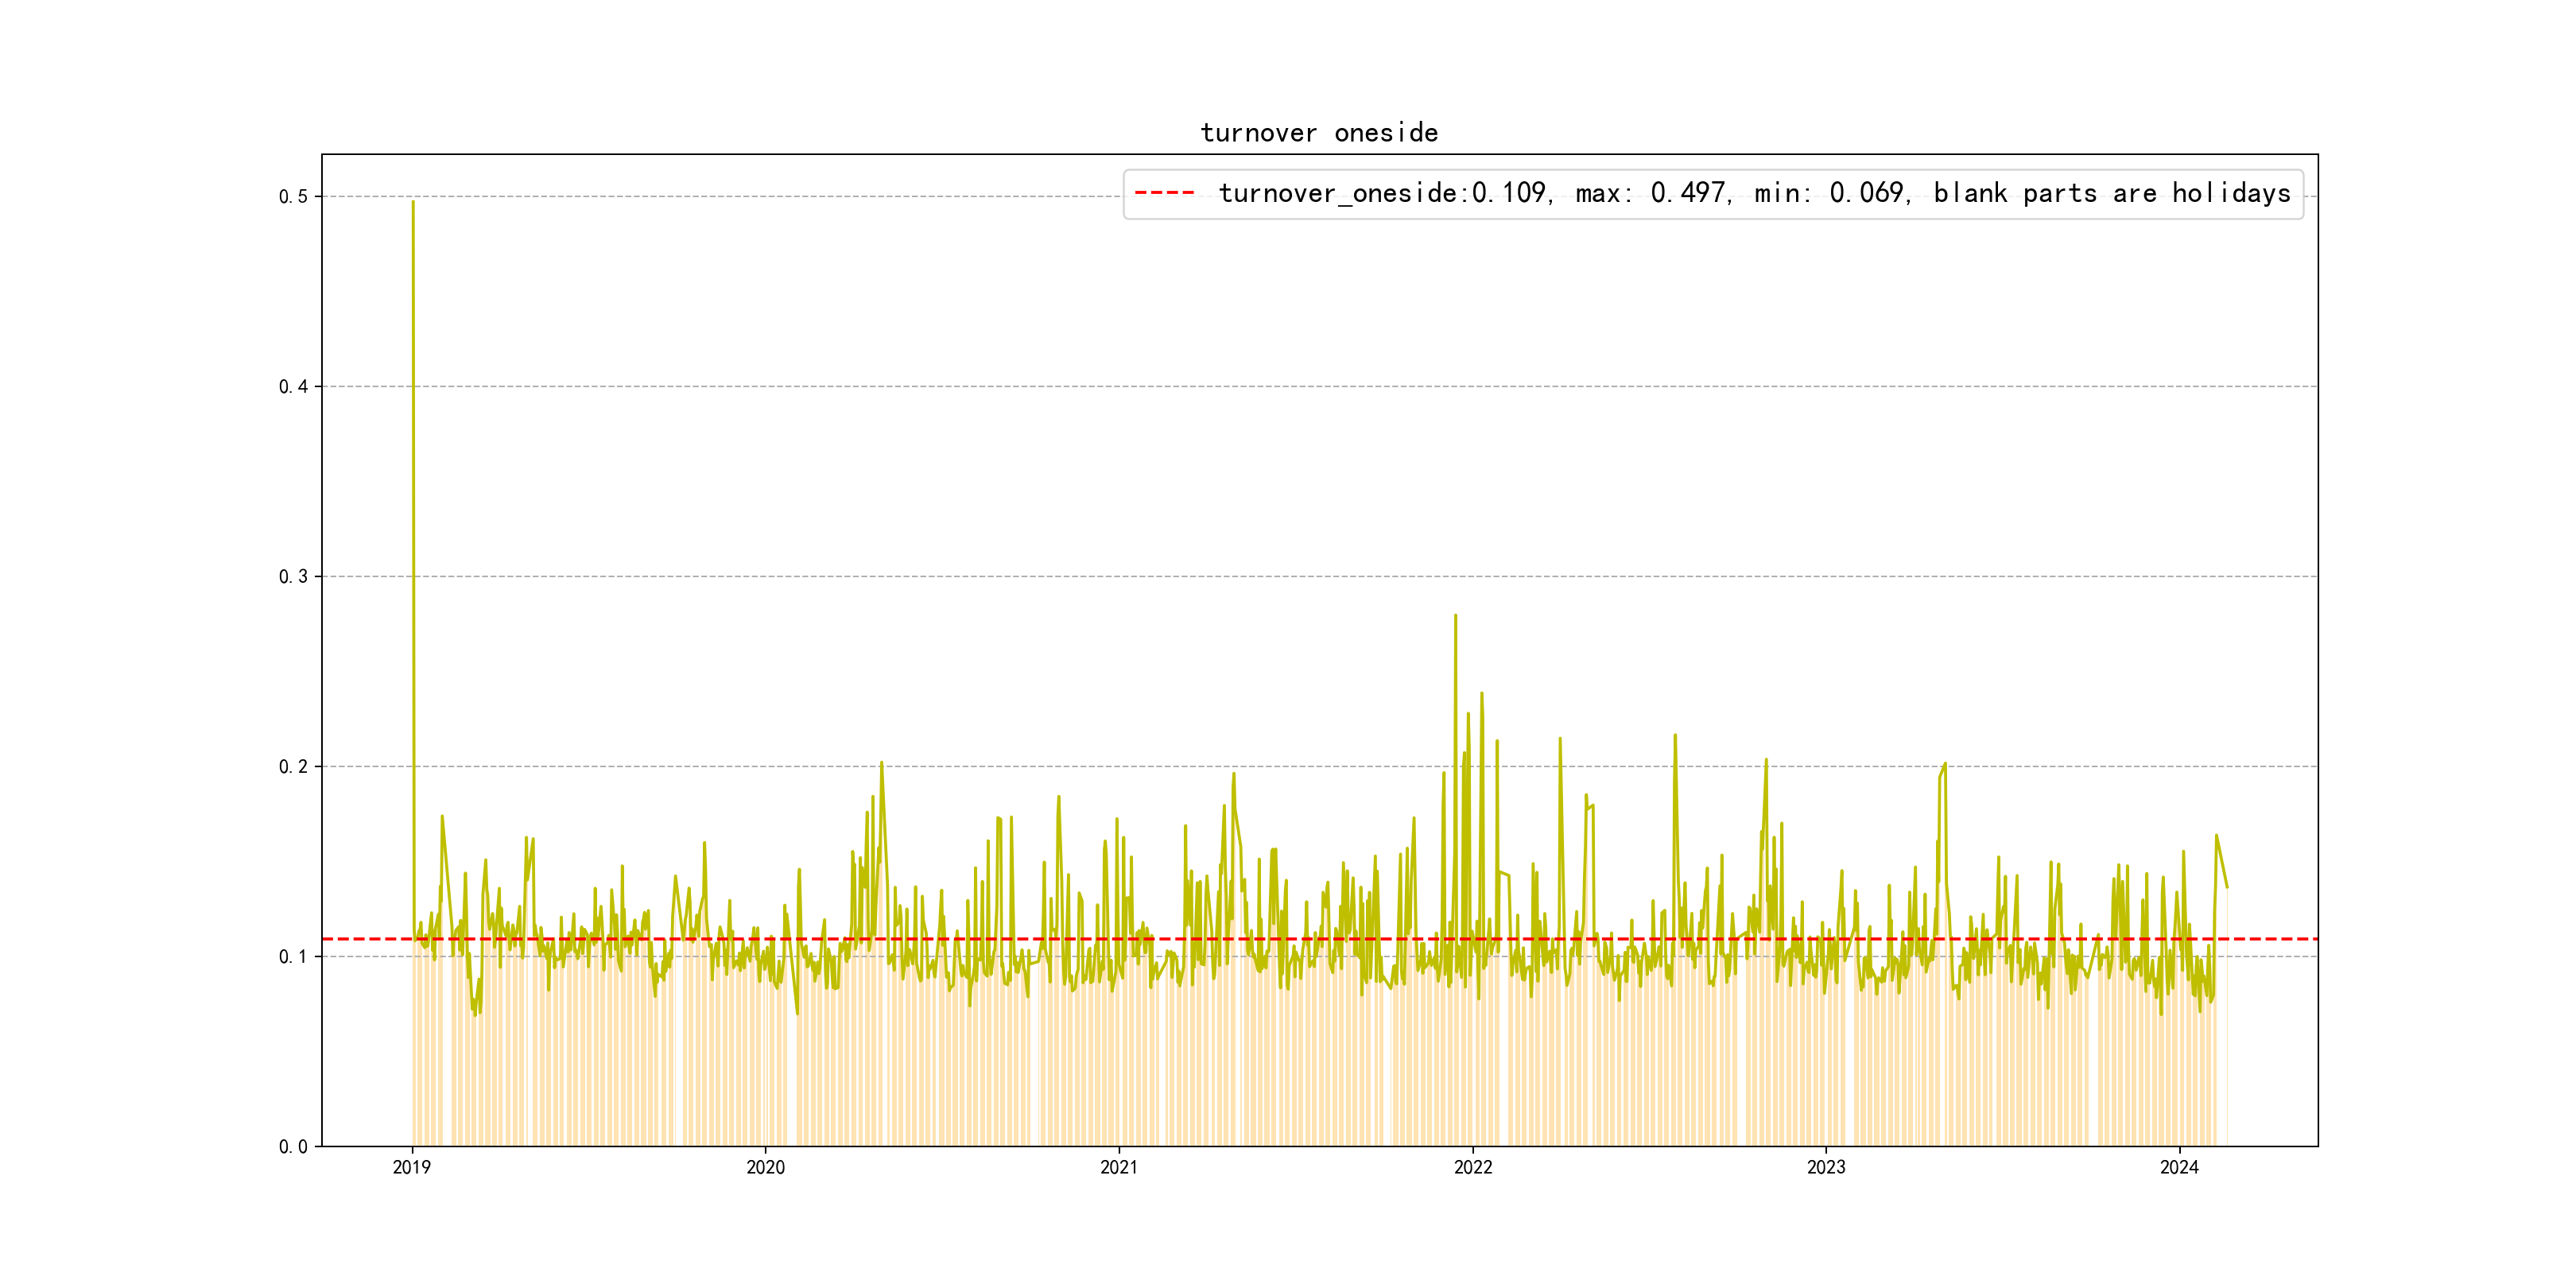The width and height of the screenshot is (2576, 1288).
Task: Click the 2022 x-axis tick label
Action: [x=1472, y=1167]
